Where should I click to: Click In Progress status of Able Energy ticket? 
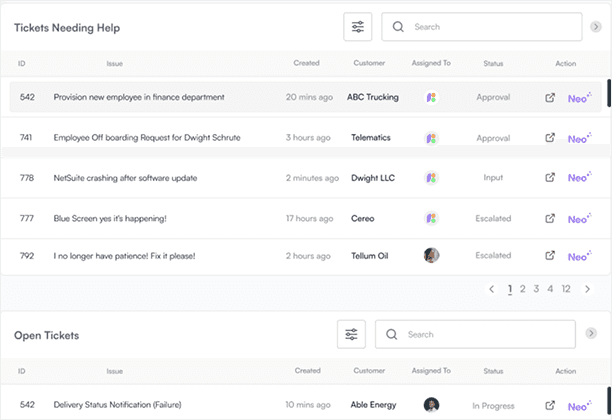493,406
